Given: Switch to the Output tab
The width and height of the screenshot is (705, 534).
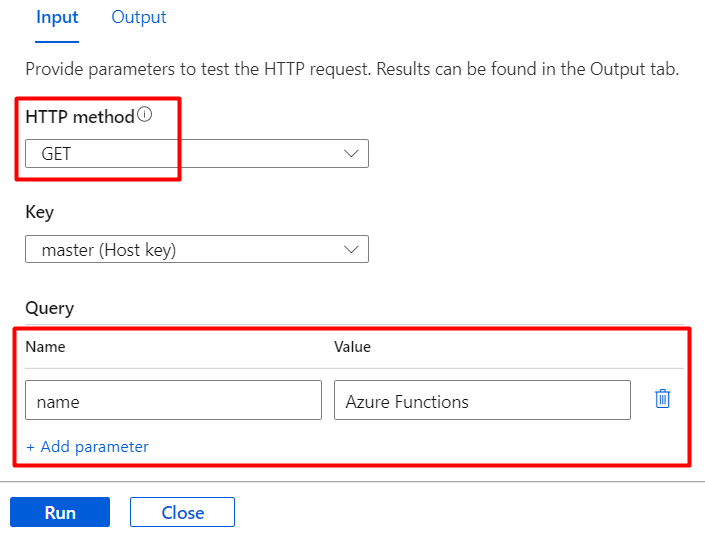Looking at the screenshot, I should pyautogui.click(x=139, y=17).
